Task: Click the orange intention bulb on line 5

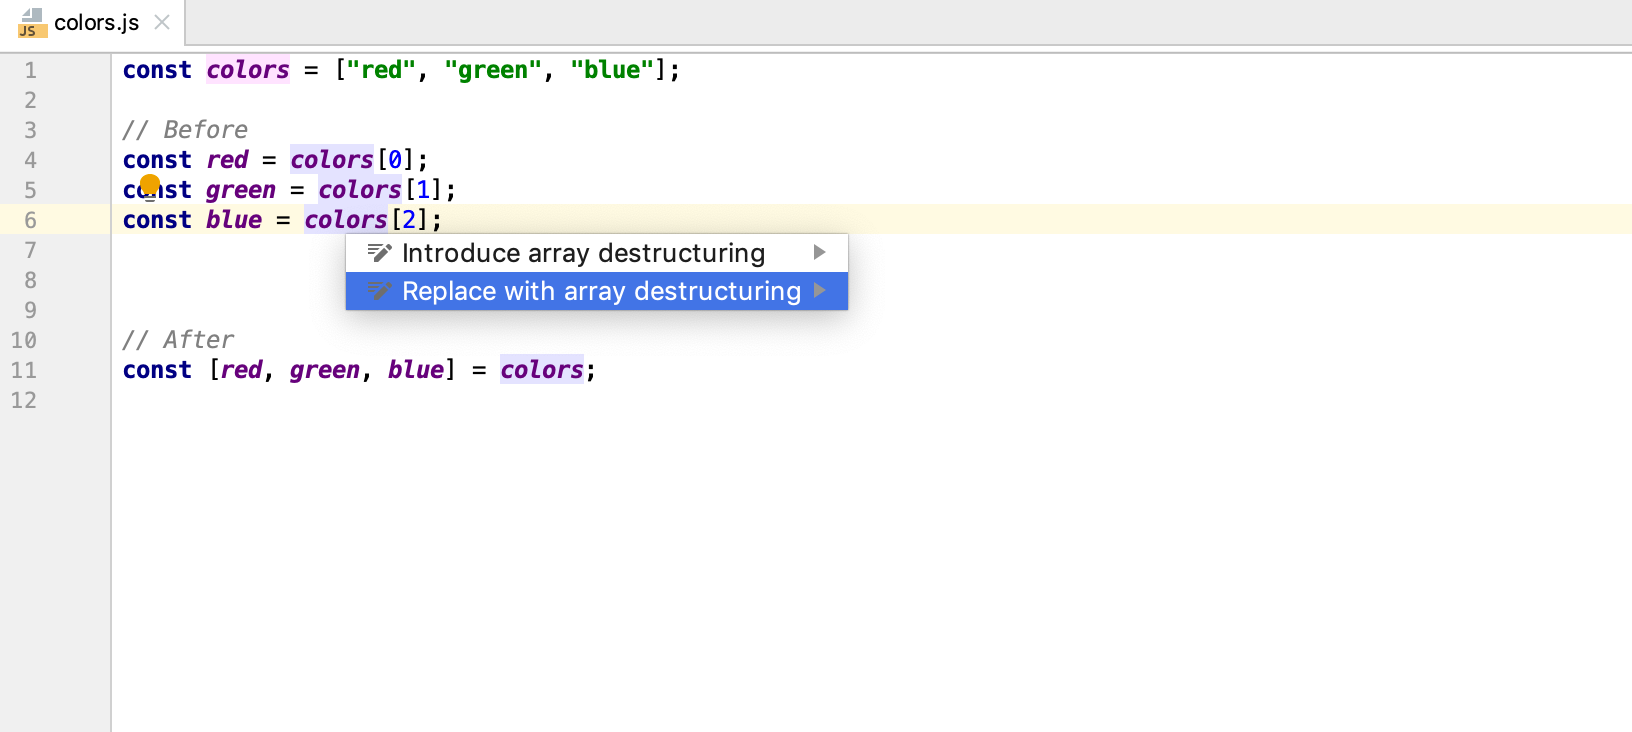Action: pyautogui.click(x=150, y=185)
